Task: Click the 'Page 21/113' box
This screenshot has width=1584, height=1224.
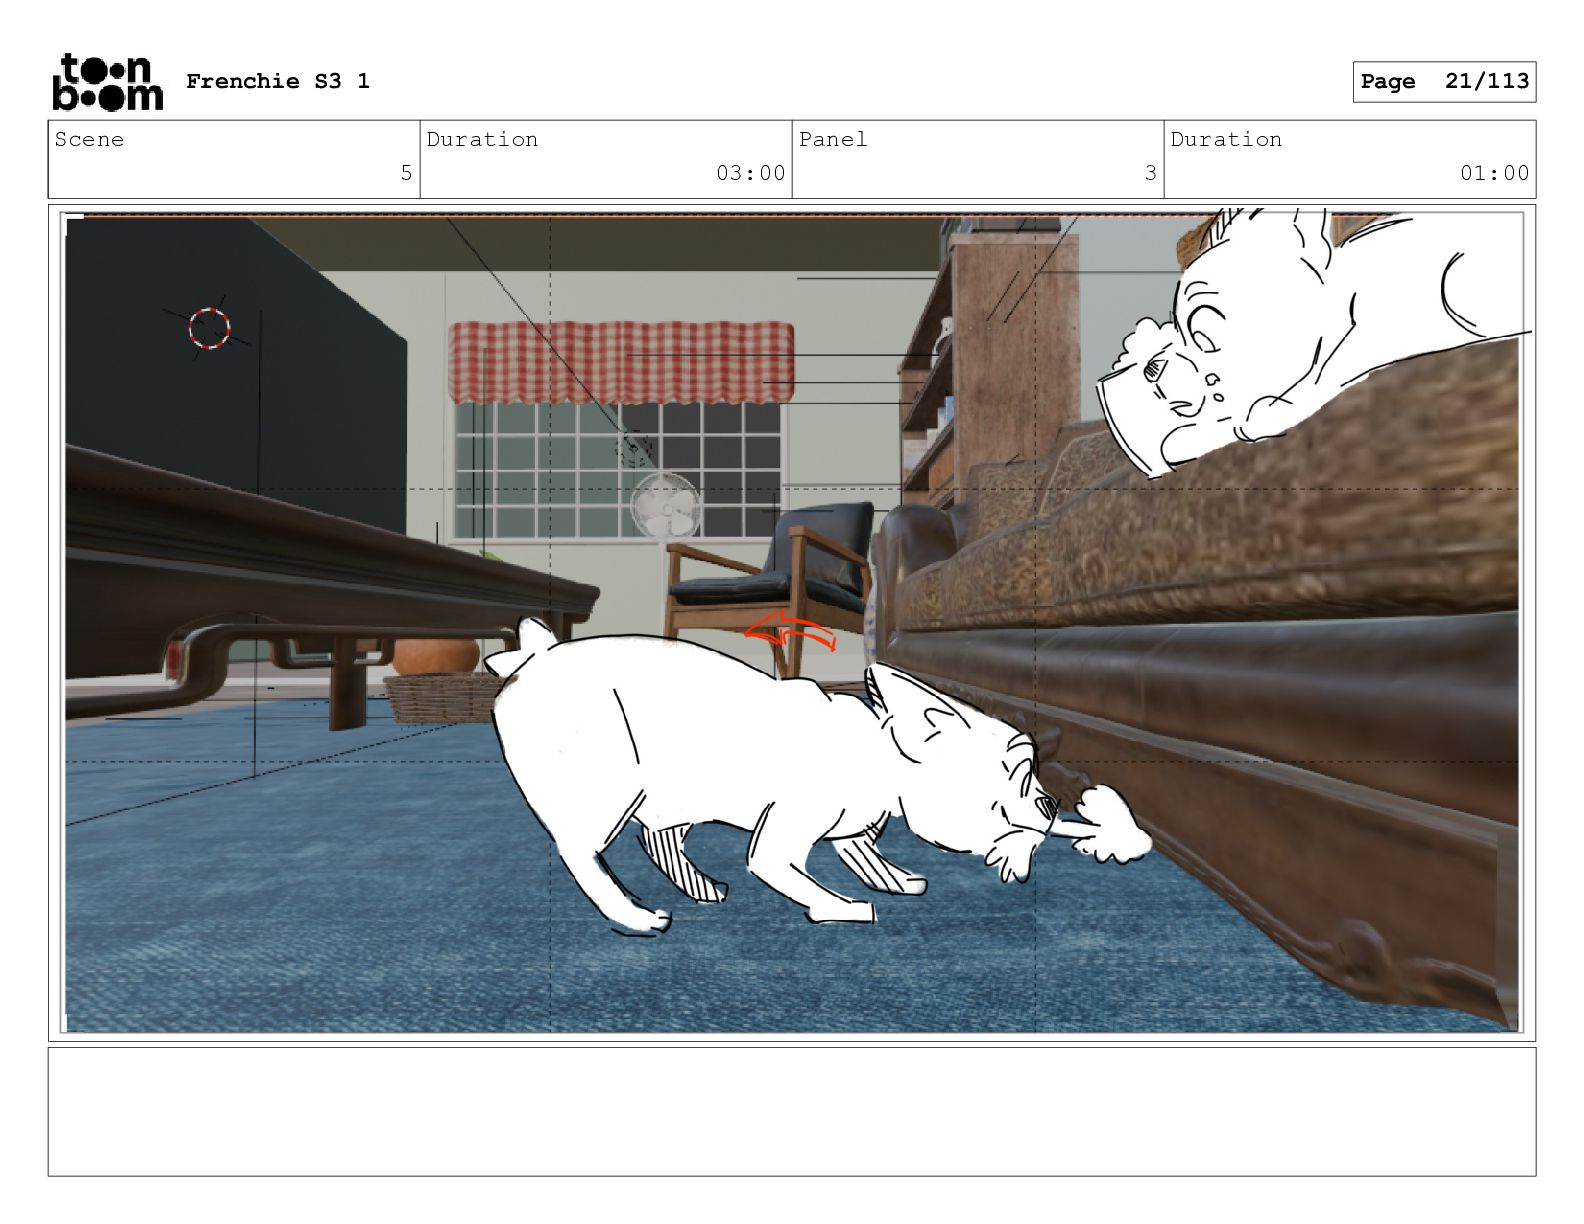Action: click(x=1444, y=82)
